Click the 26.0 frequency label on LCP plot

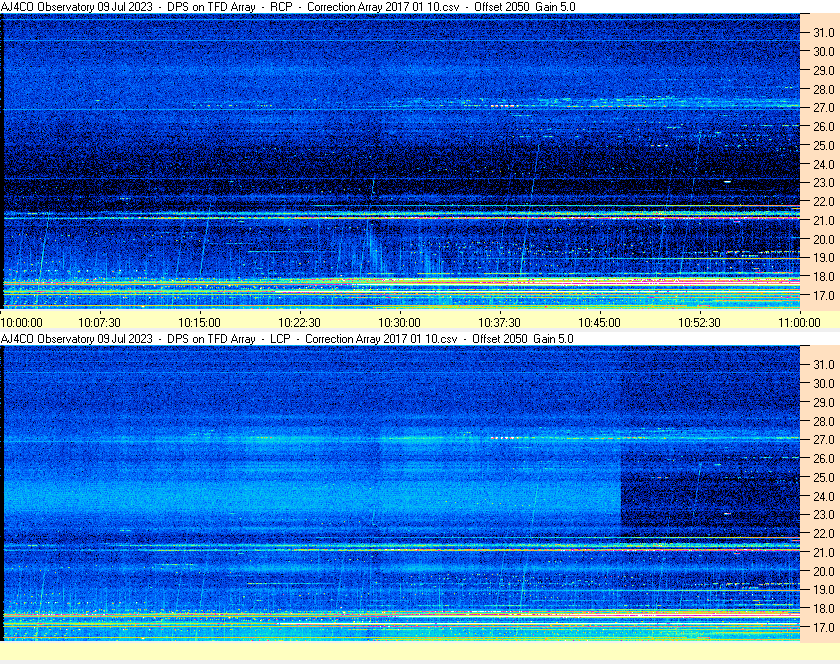click(x=824, y=458)
